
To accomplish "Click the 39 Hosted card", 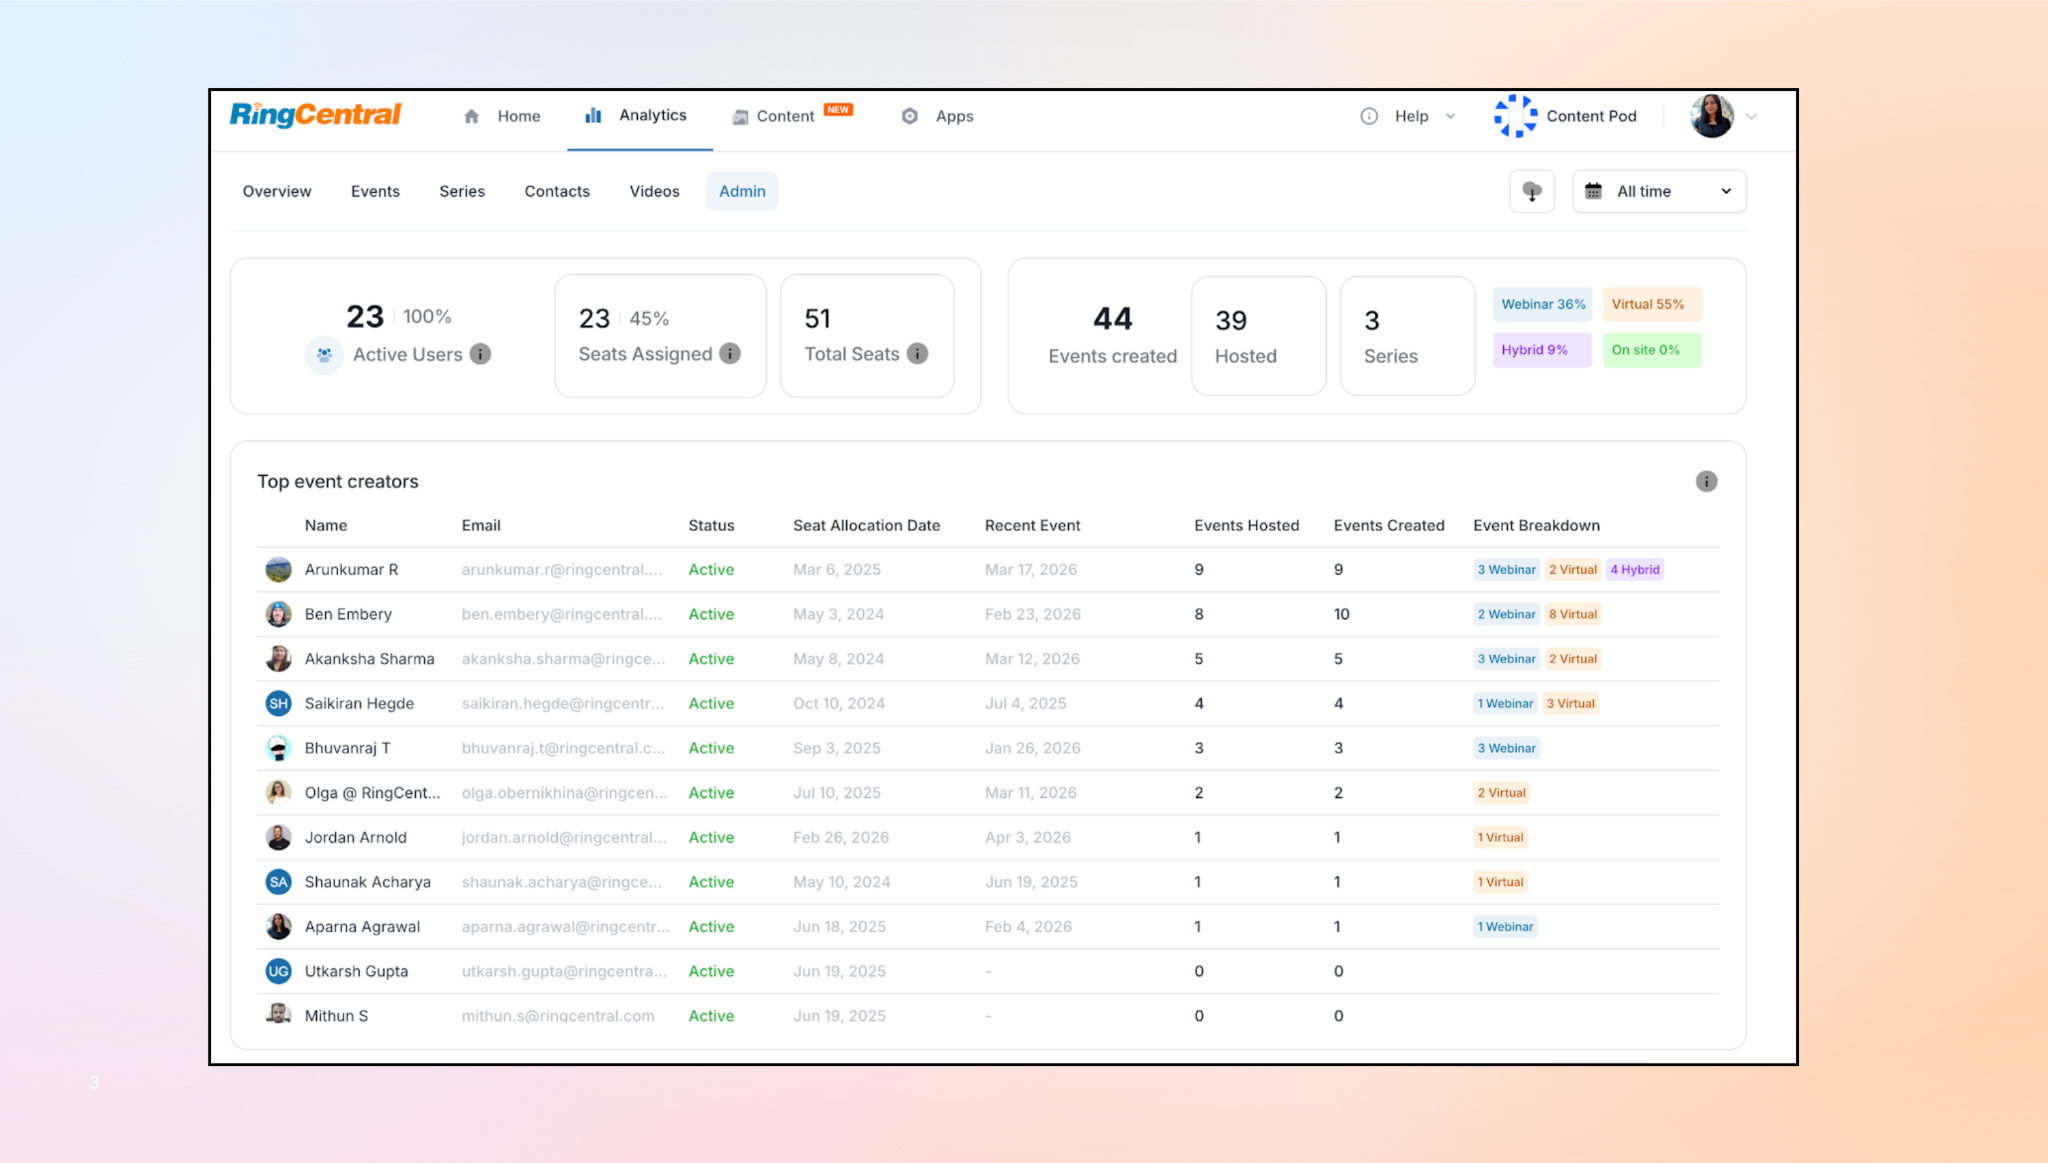I will point(1258,336).
